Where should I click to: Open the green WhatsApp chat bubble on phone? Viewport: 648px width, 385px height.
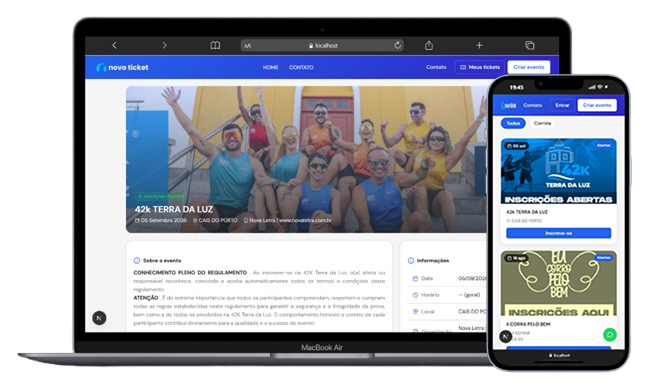click(610, 335)
